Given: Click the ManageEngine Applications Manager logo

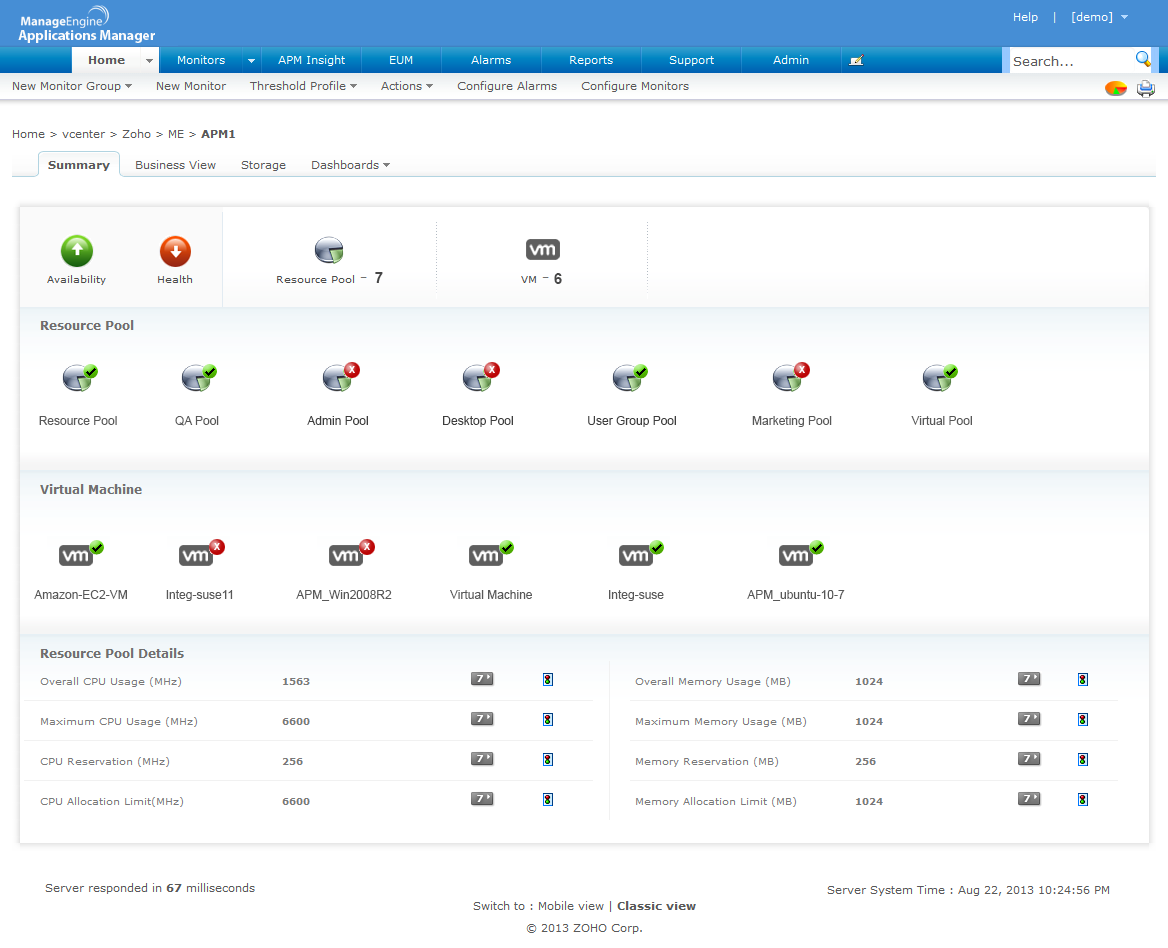Looking at the screenshot, I should (86, 25).
